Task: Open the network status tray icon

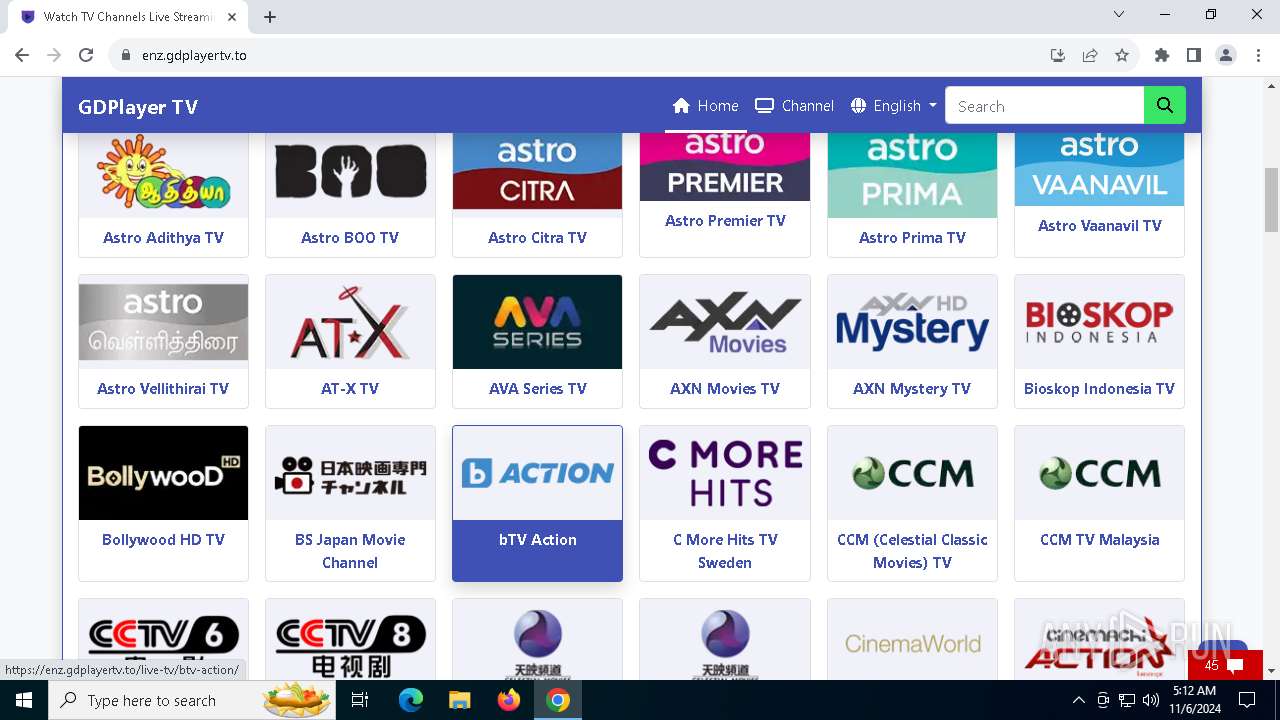Action: 1127,700
